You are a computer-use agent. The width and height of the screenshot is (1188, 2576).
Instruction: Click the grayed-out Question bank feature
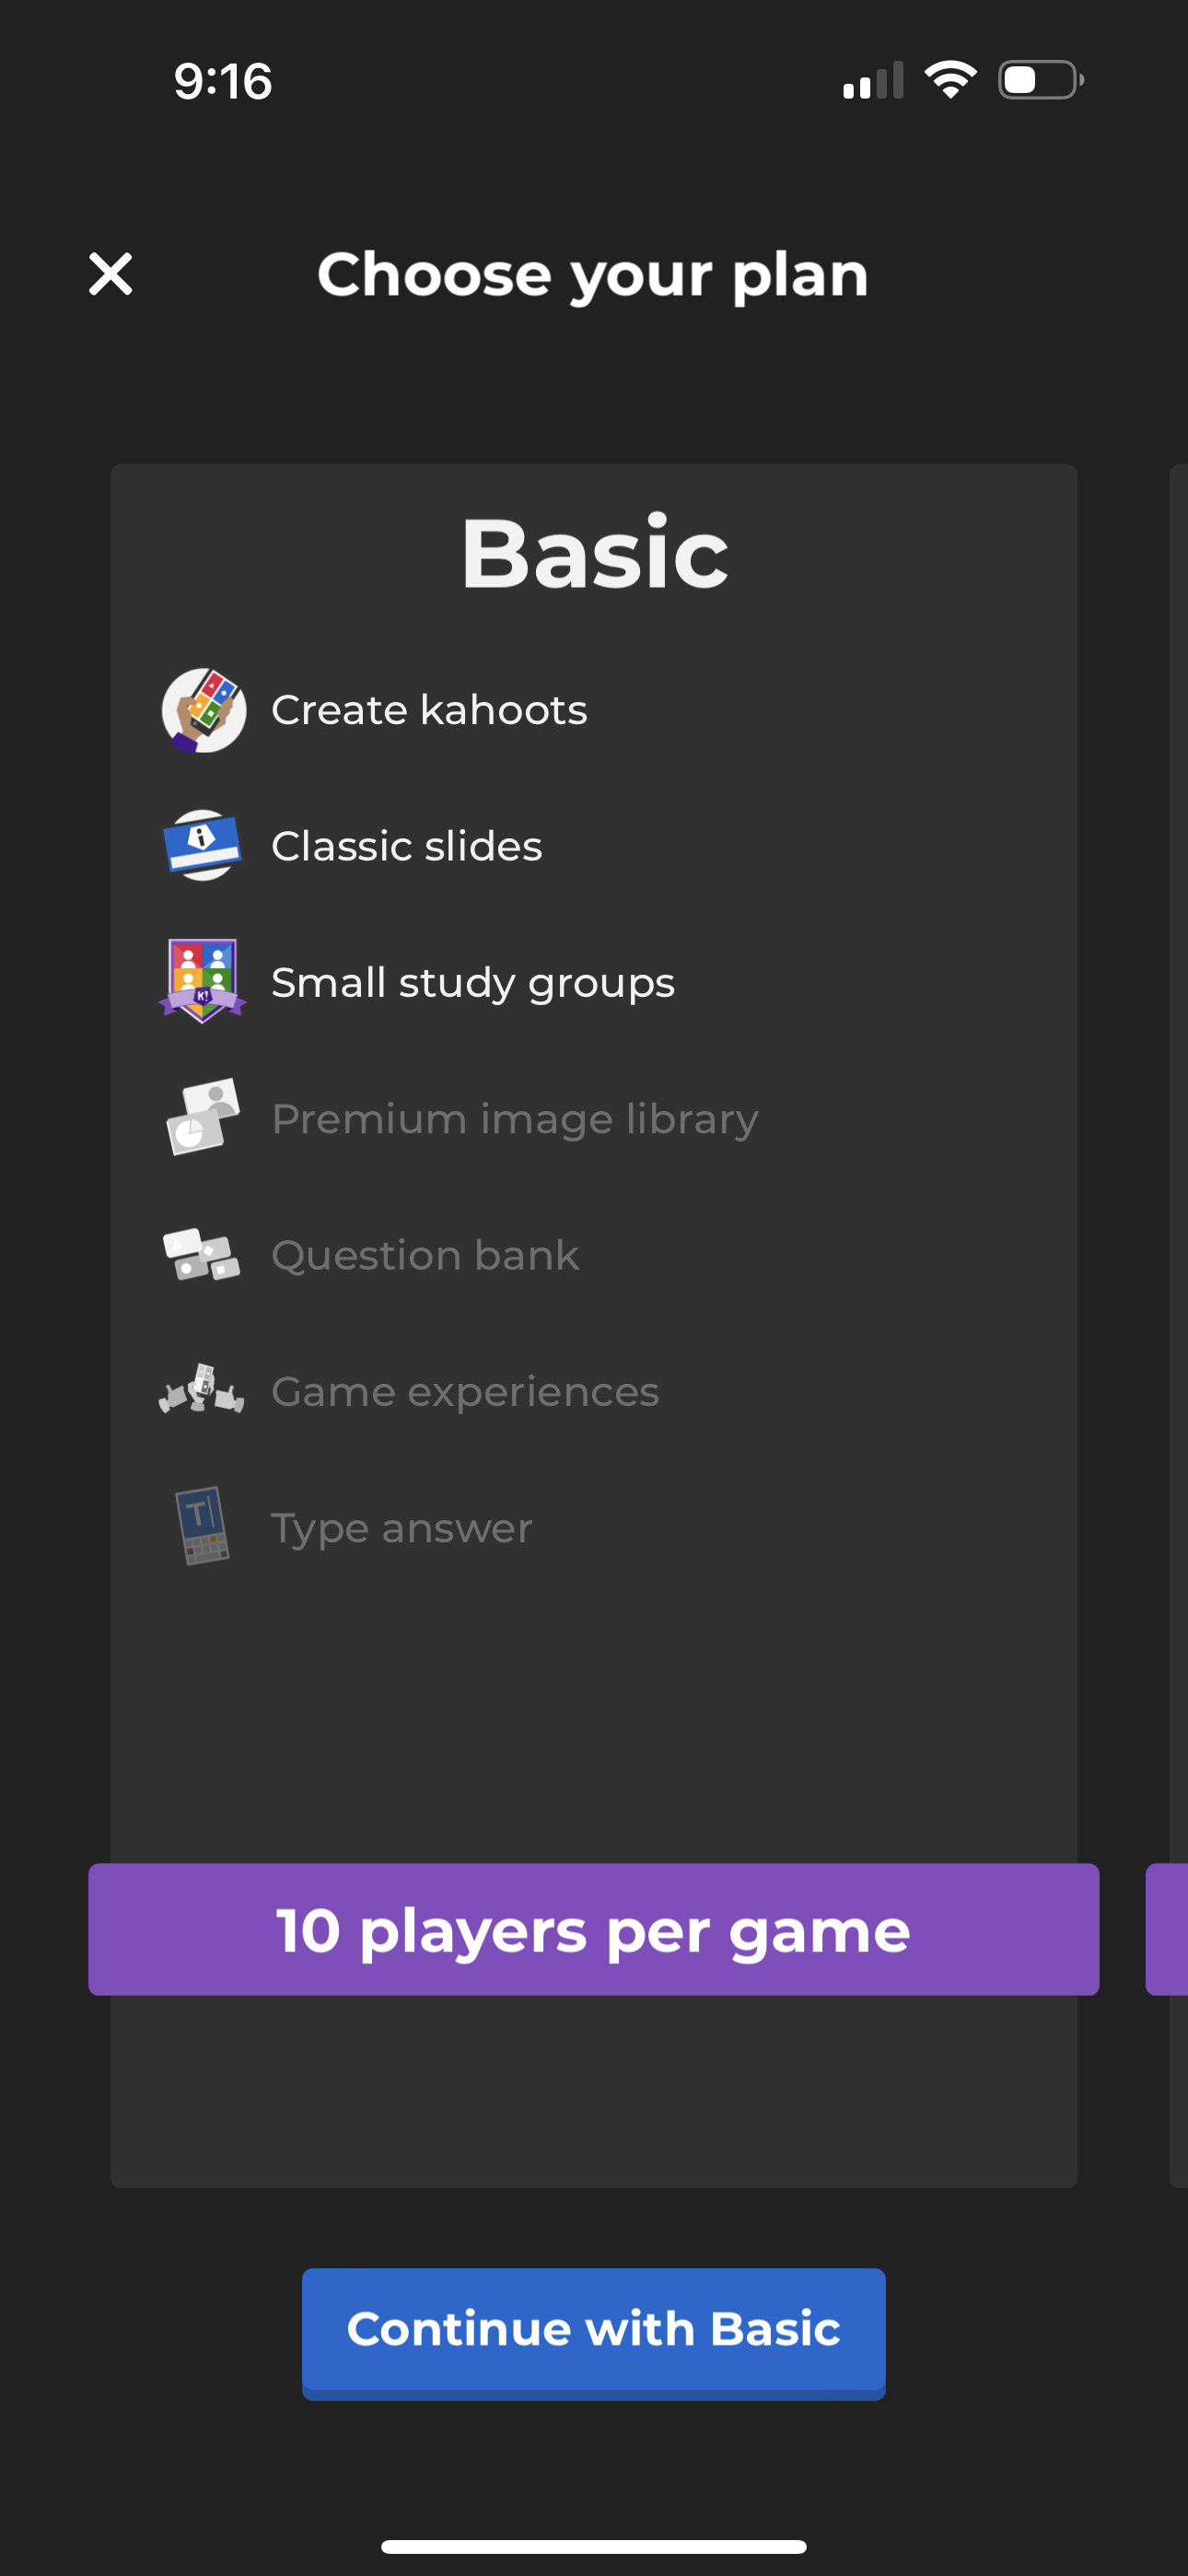(x=425, y=1255)
